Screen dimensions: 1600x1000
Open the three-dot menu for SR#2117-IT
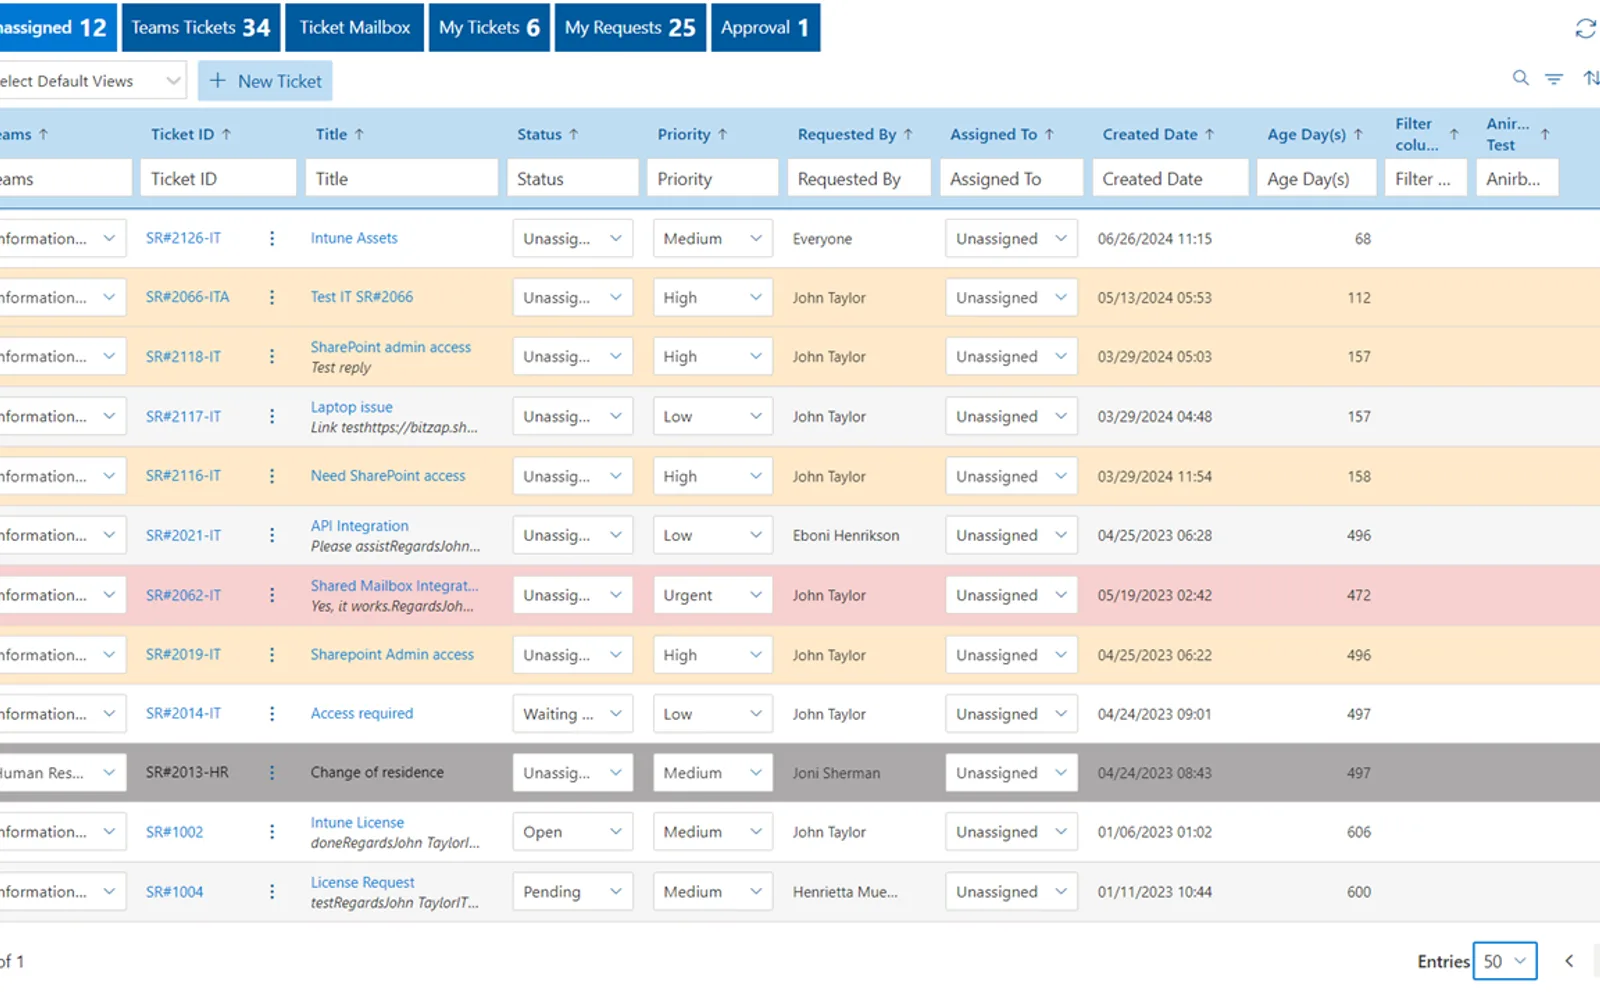272,416
